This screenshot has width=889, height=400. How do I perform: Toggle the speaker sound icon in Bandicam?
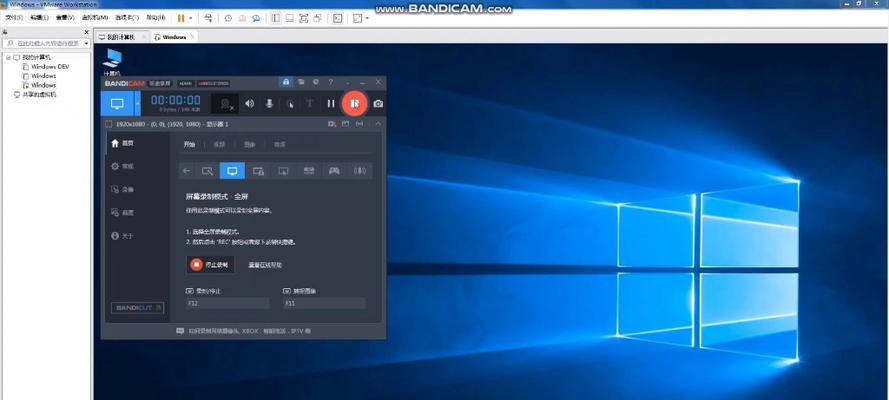(249, 104)
